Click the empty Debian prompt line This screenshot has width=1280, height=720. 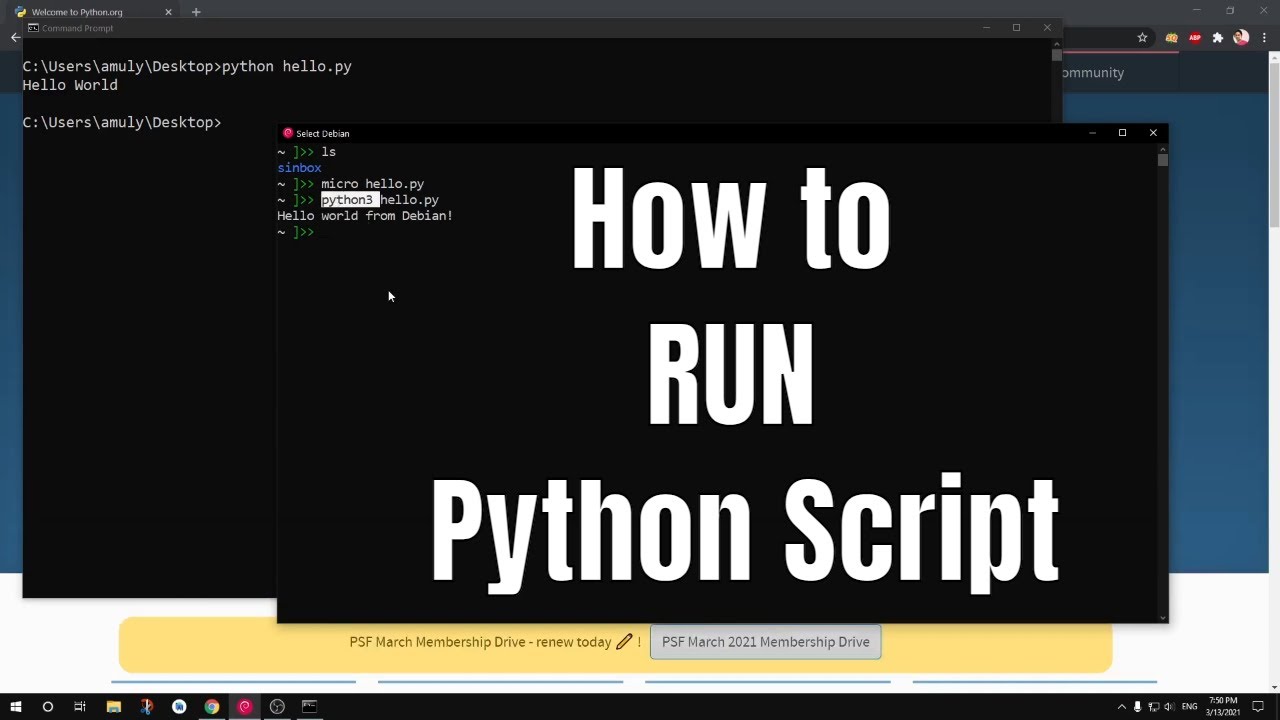pyautogui.click(x=296, y=232)
